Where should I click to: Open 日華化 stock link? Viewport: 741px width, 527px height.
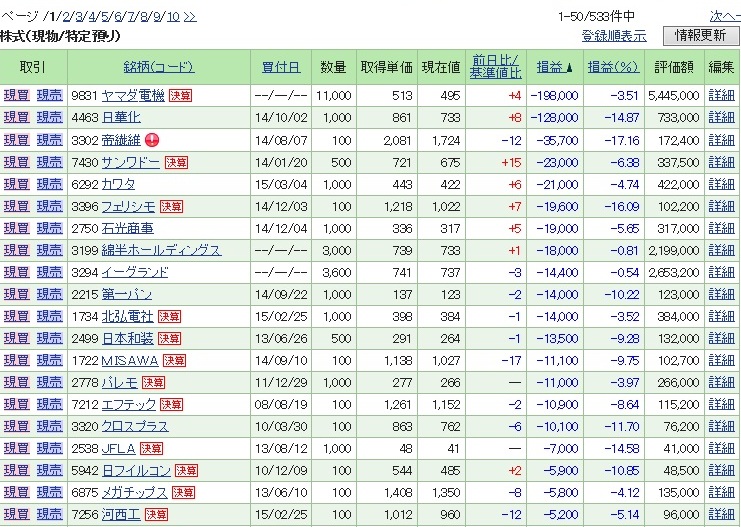tap(121, 117)
